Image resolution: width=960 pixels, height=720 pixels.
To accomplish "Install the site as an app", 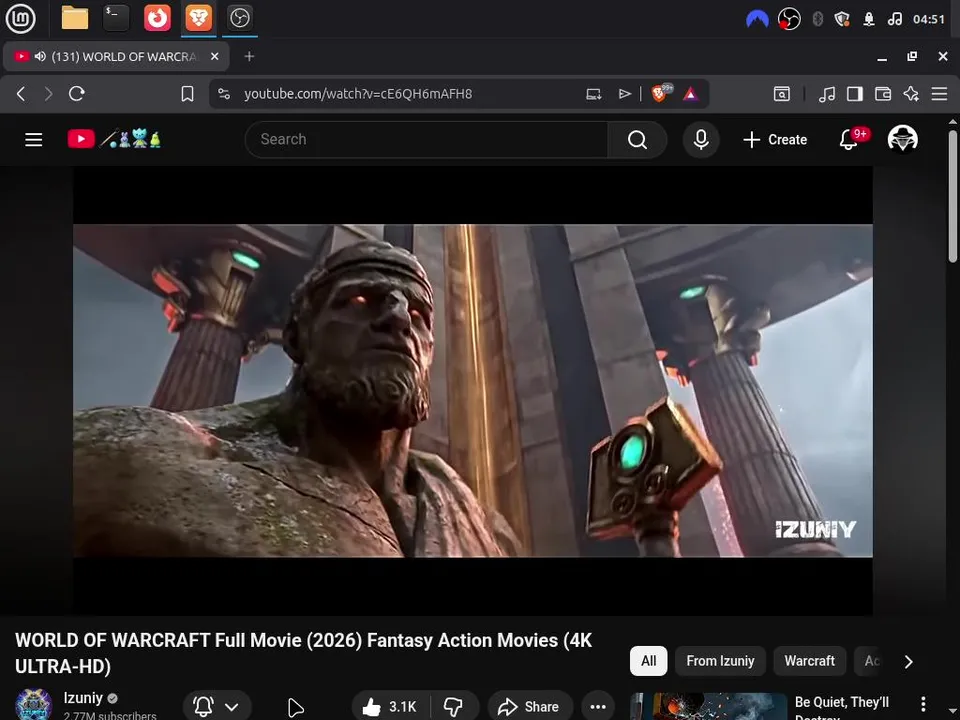I will [593, 94].
